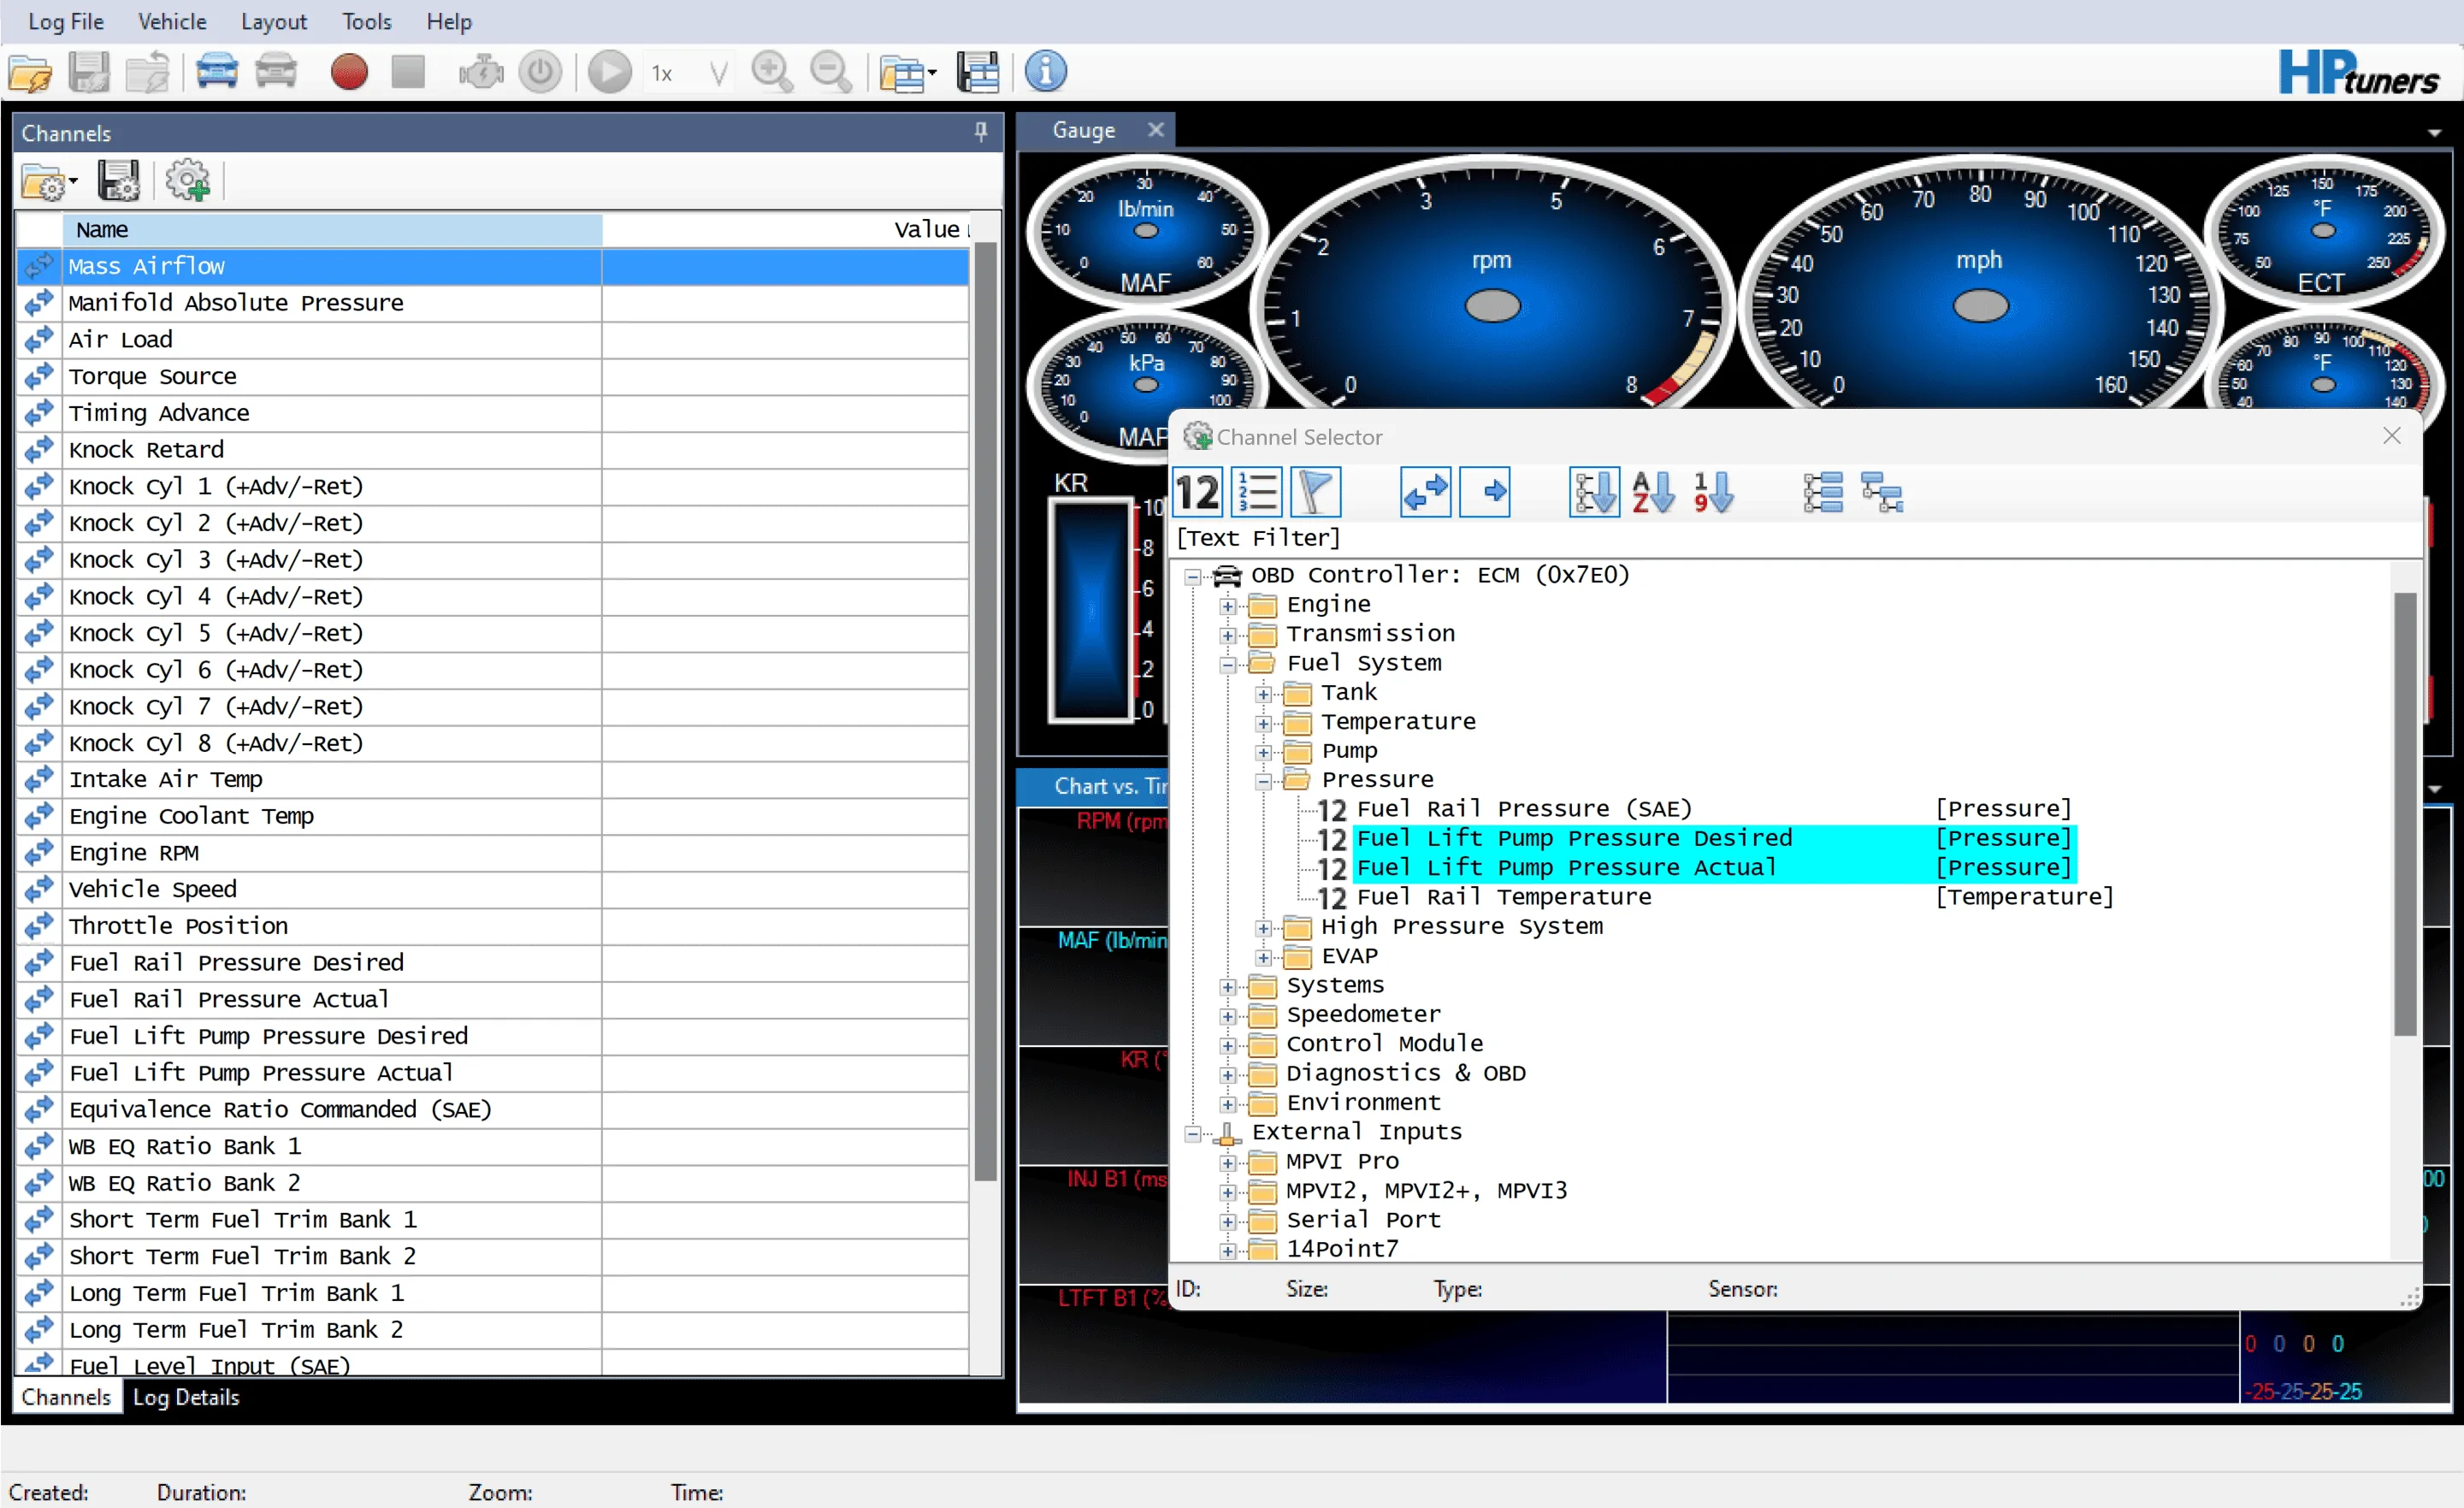Switch to the Log Details tab
The image size is (2464, 1508).
tap(186, 1397)
